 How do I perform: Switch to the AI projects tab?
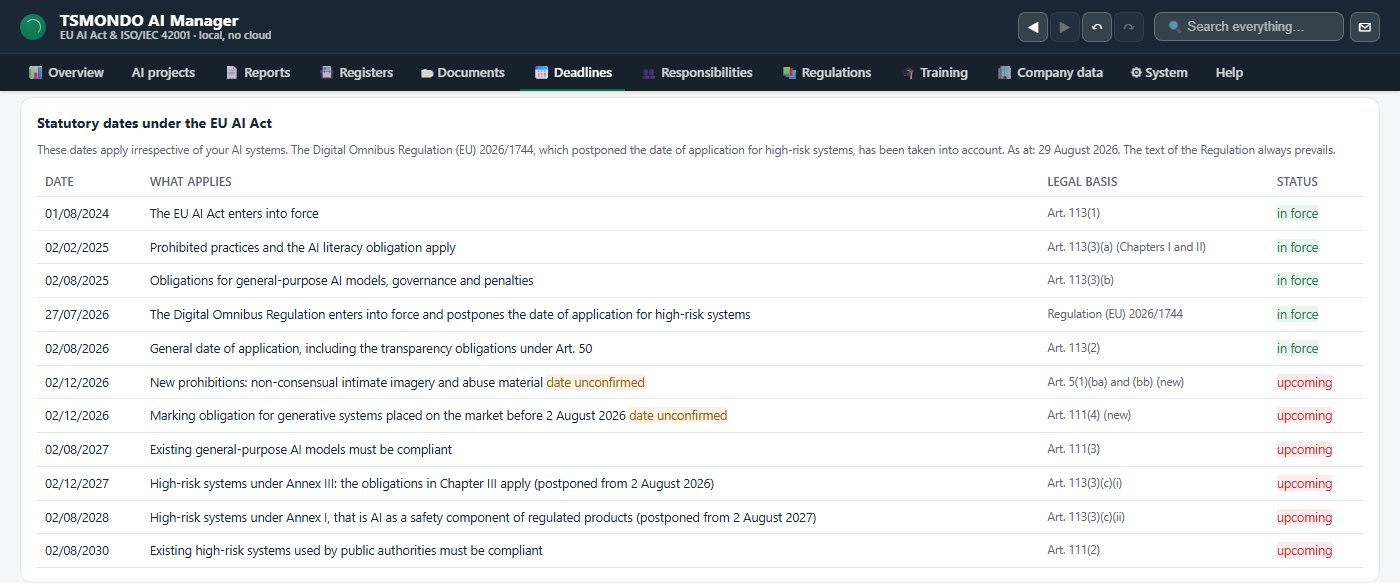tap(163, 72)
